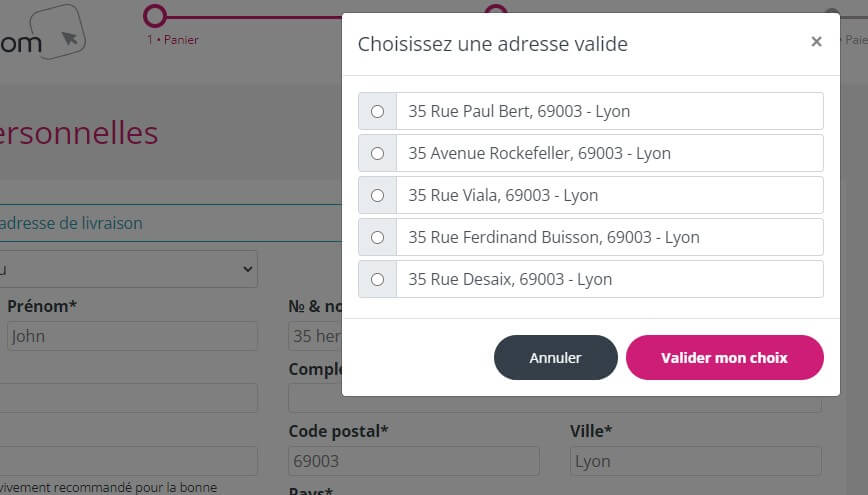Click the second checkout step circle
The width and height of the screenshot is (868, 495).
click(x=495, y=11)
